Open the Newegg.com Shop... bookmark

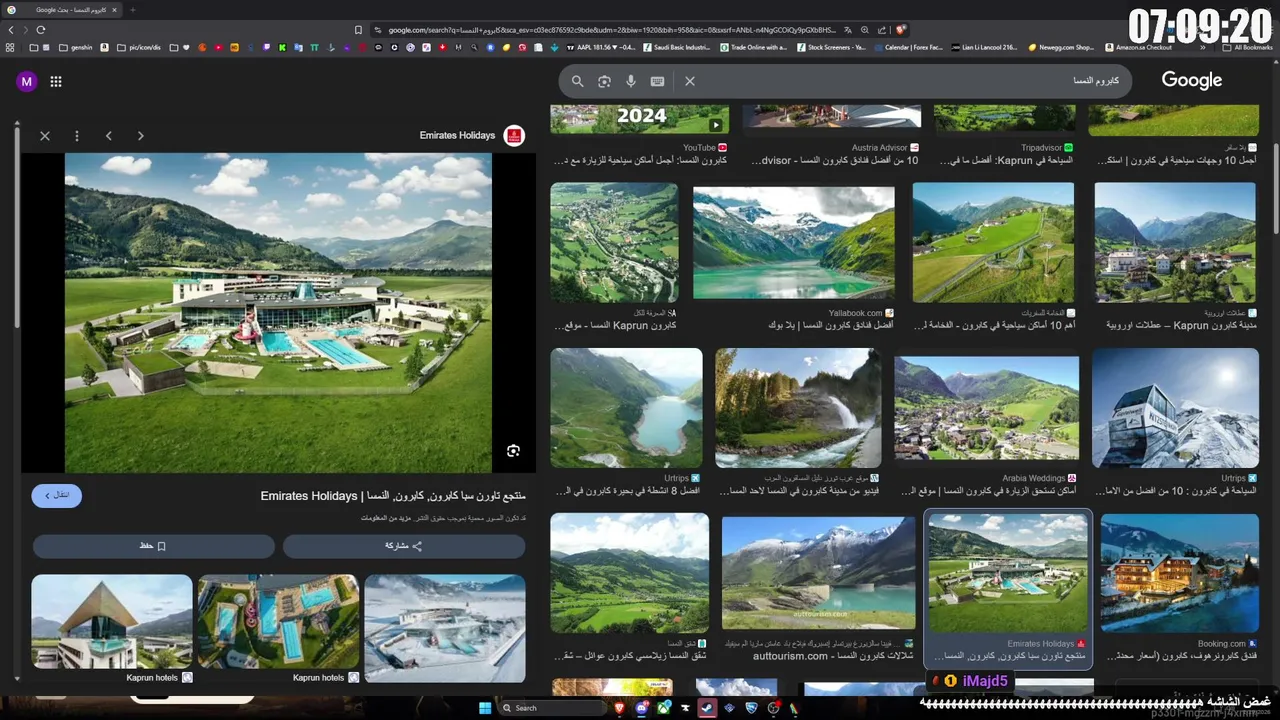[1062, 47]
